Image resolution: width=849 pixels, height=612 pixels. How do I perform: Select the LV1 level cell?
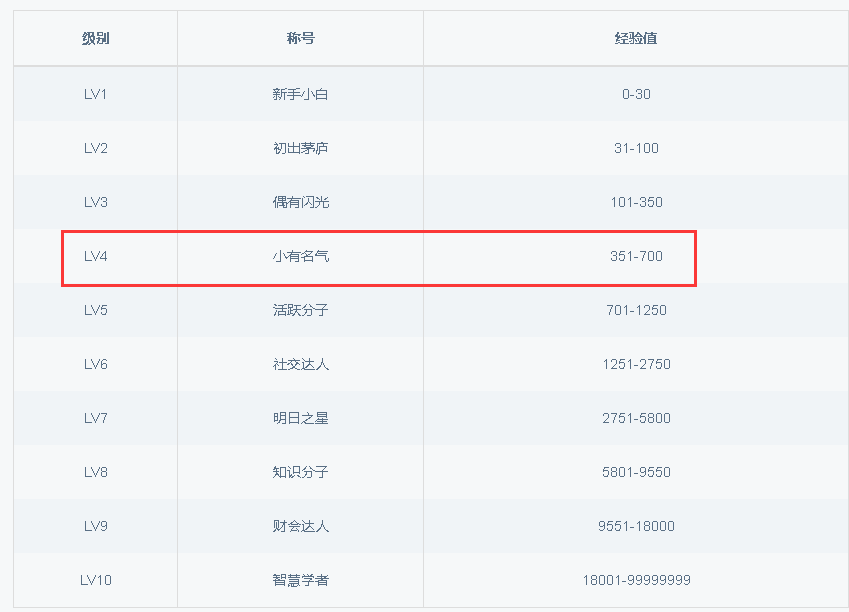(x=96, y=94)
